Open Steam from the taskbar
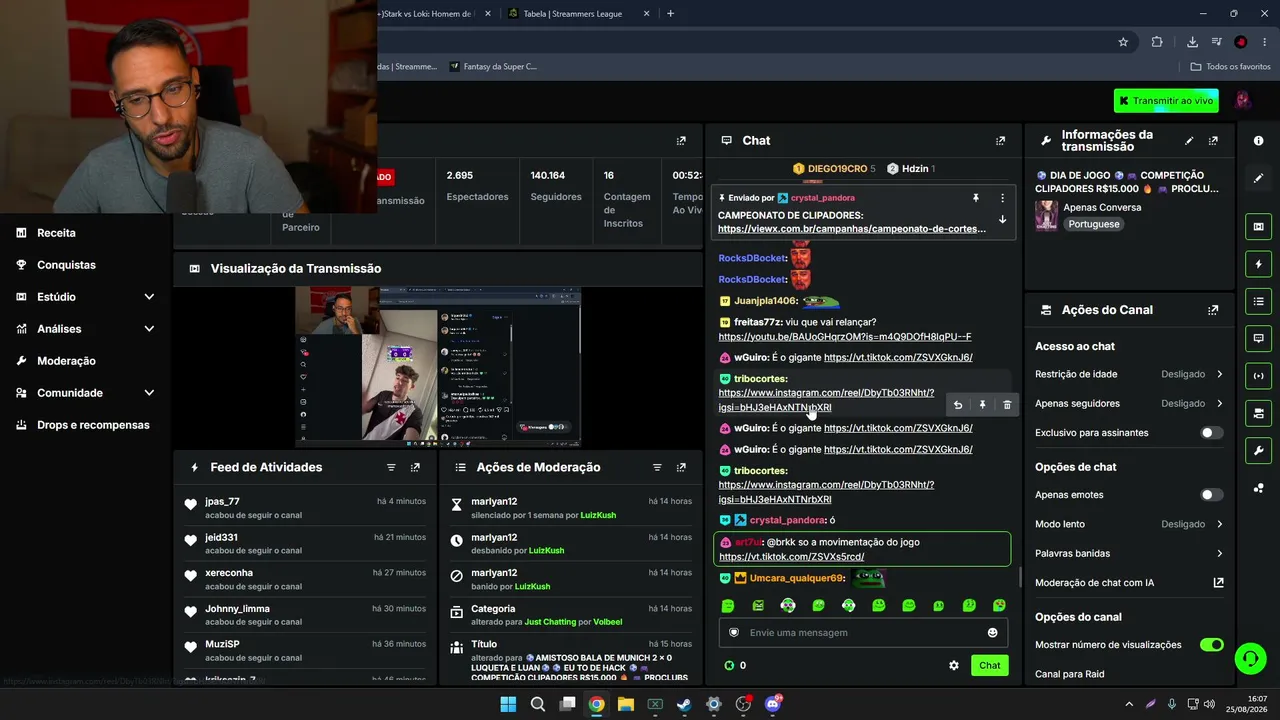Screen dimensions: 1280x720 click(x=684, y=704)
